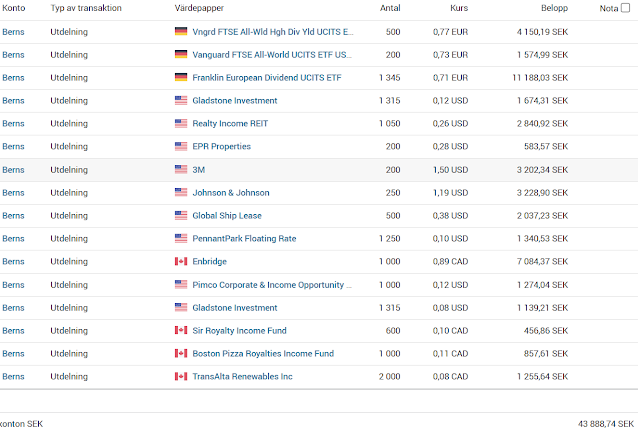This screenshot has height=430, width=640.
Task: Open the TransAlta Renewables Inc link
Action: pos(242,377)
